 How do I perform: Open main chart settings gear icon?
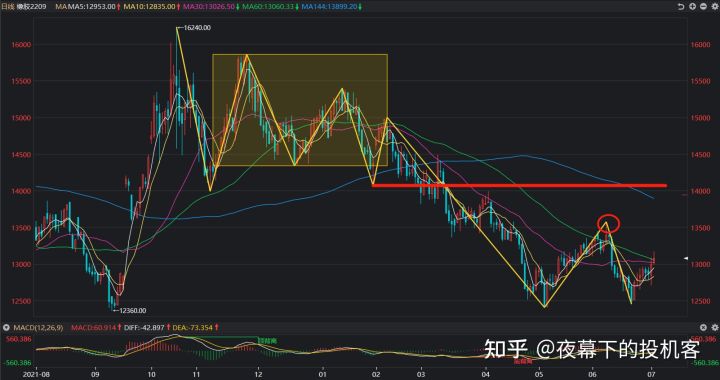tap(714, 6)
